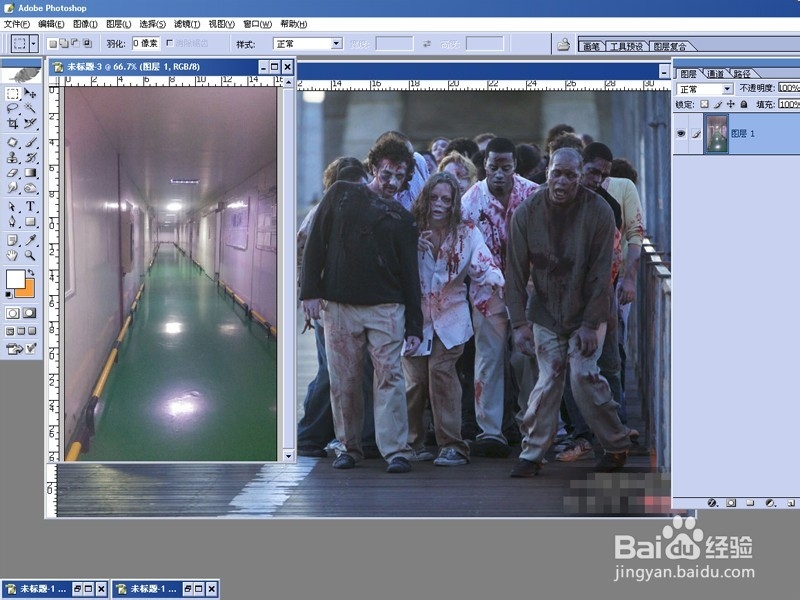This screenshot has width=800, height=600.
Task: Choose the Lasso tool
Action: pyautogui.click(x=12, y=108)
